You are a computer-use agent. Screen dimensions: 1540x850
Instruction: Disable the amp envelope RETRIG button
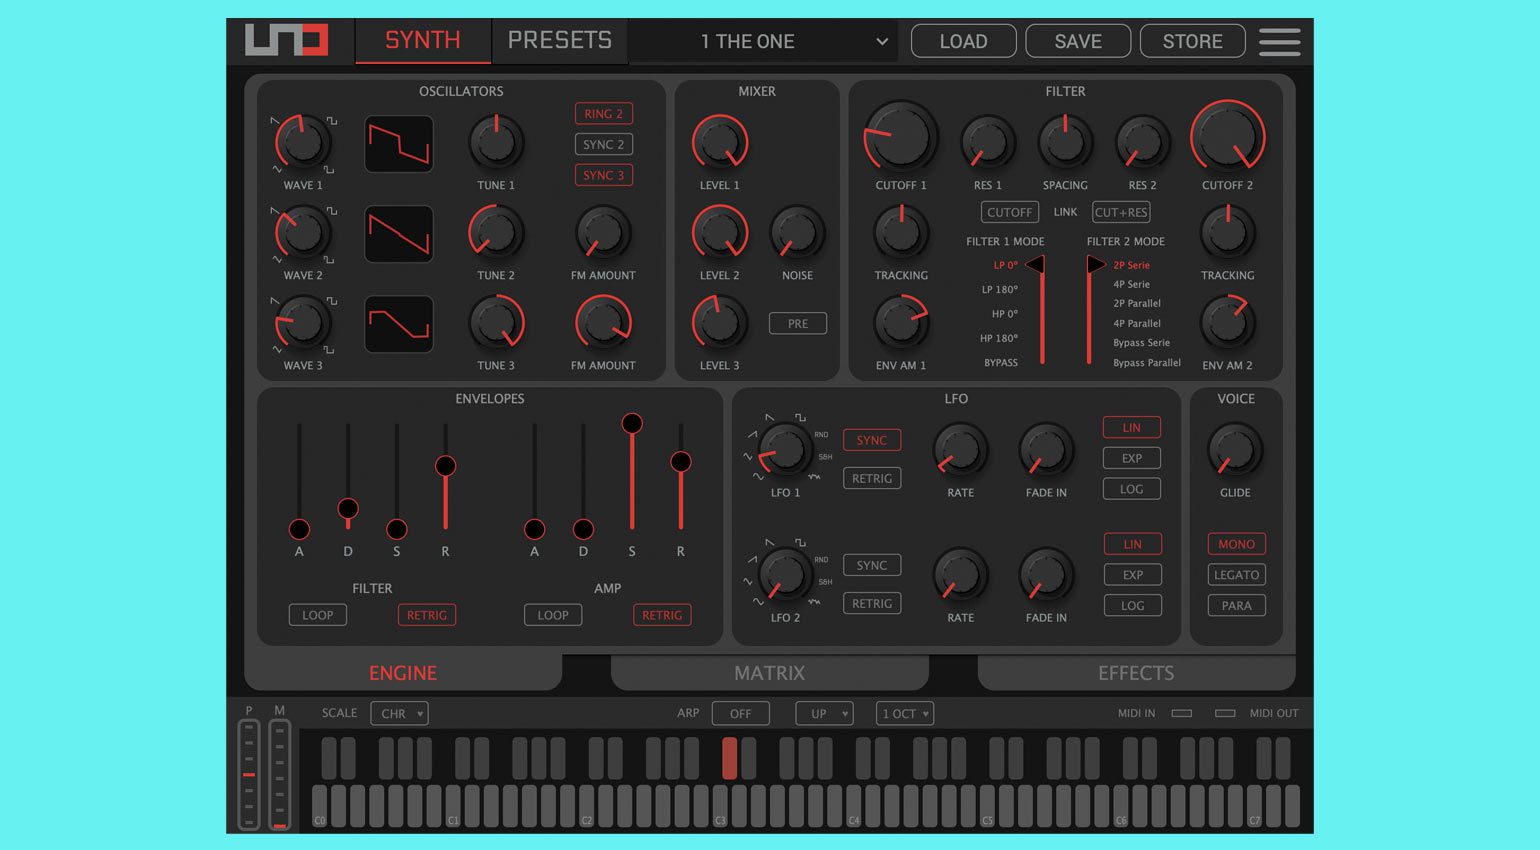(662, 615)
